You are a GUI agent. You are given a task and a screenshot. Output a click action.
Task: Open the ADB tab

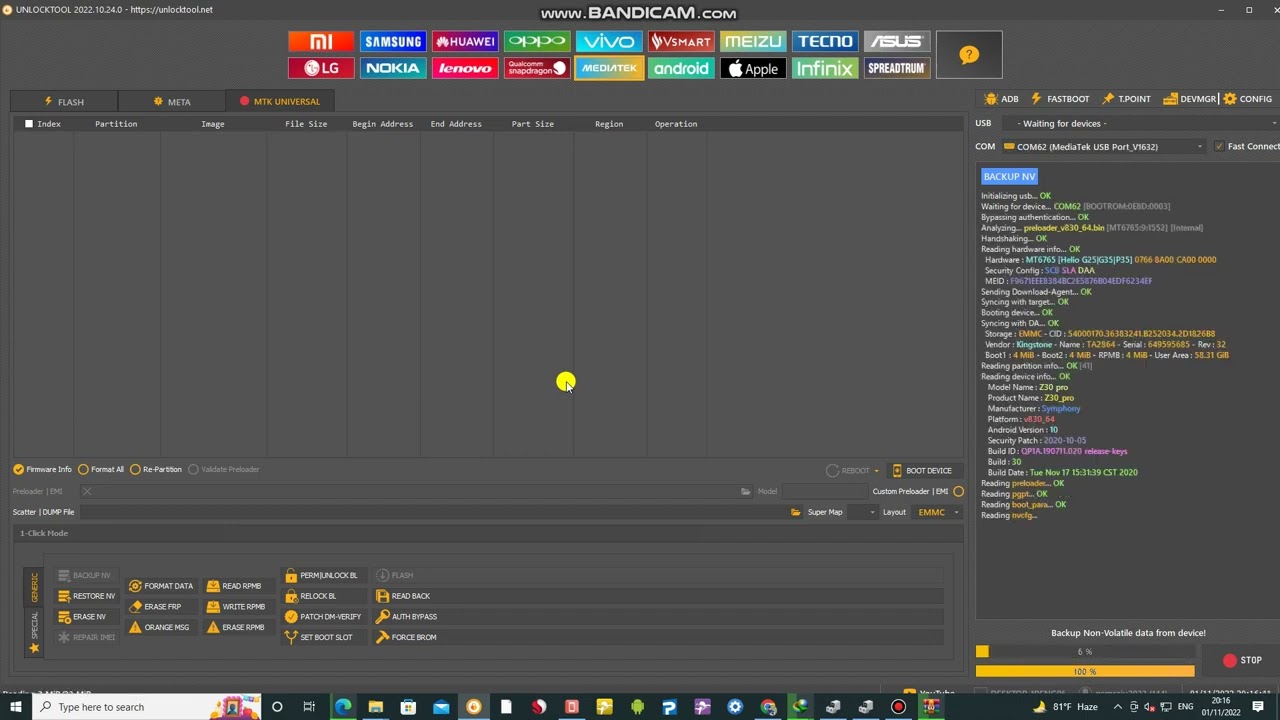1002,99
